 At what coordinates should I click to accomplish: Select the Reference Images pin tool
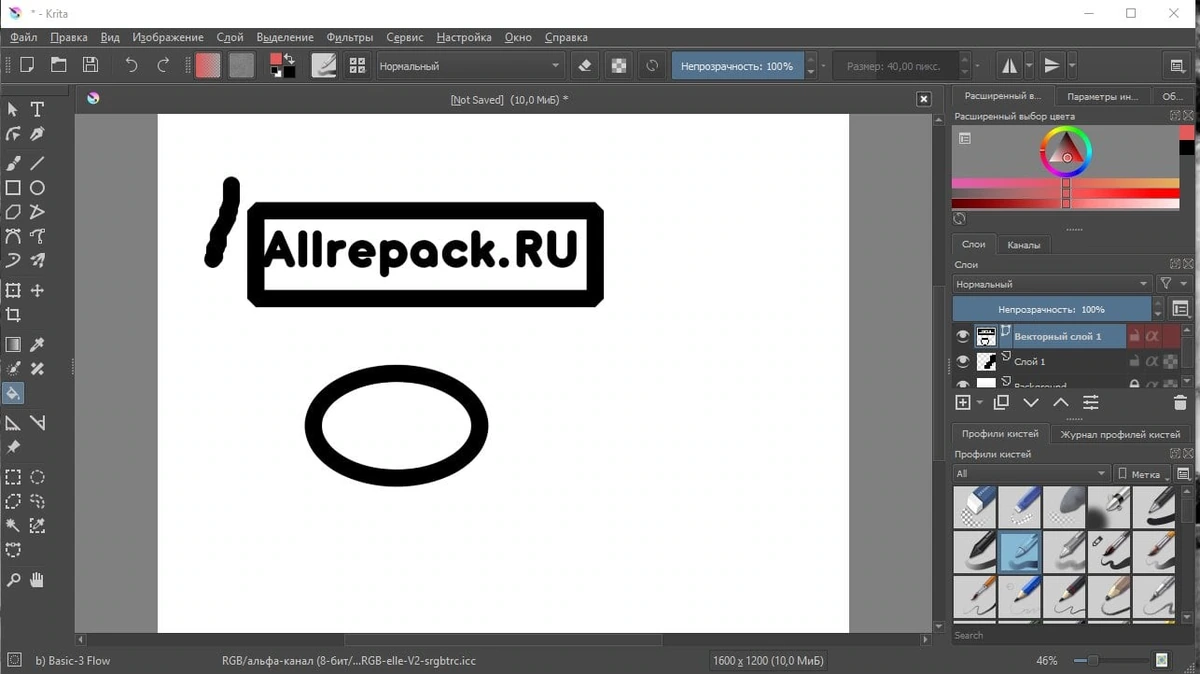(13, 447)
